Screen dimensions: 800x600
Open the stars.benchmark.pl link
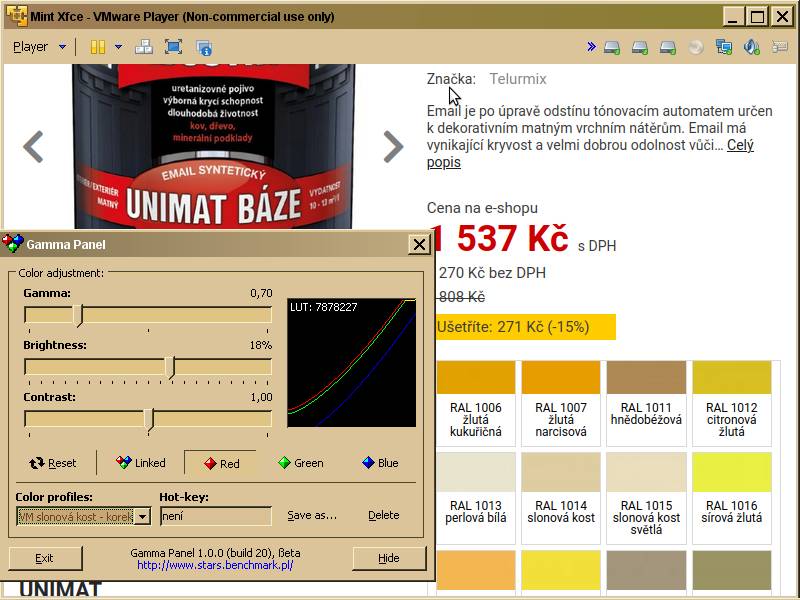coord(215,565)
